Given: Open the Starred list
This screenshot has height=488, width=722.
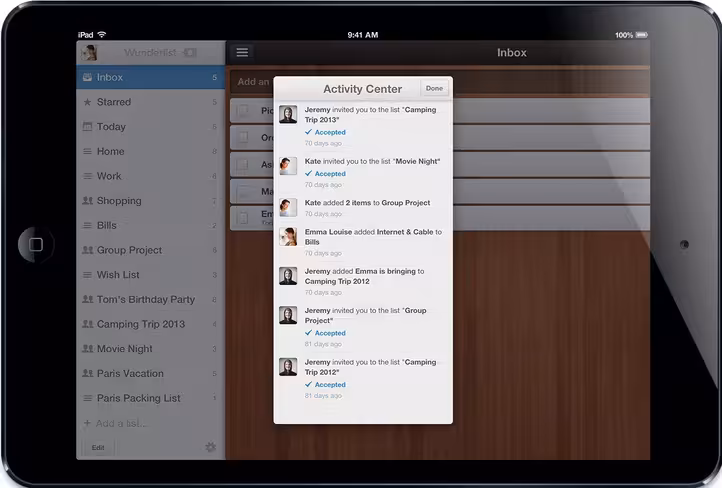Looking at the screenshot, I should point(151,102).
